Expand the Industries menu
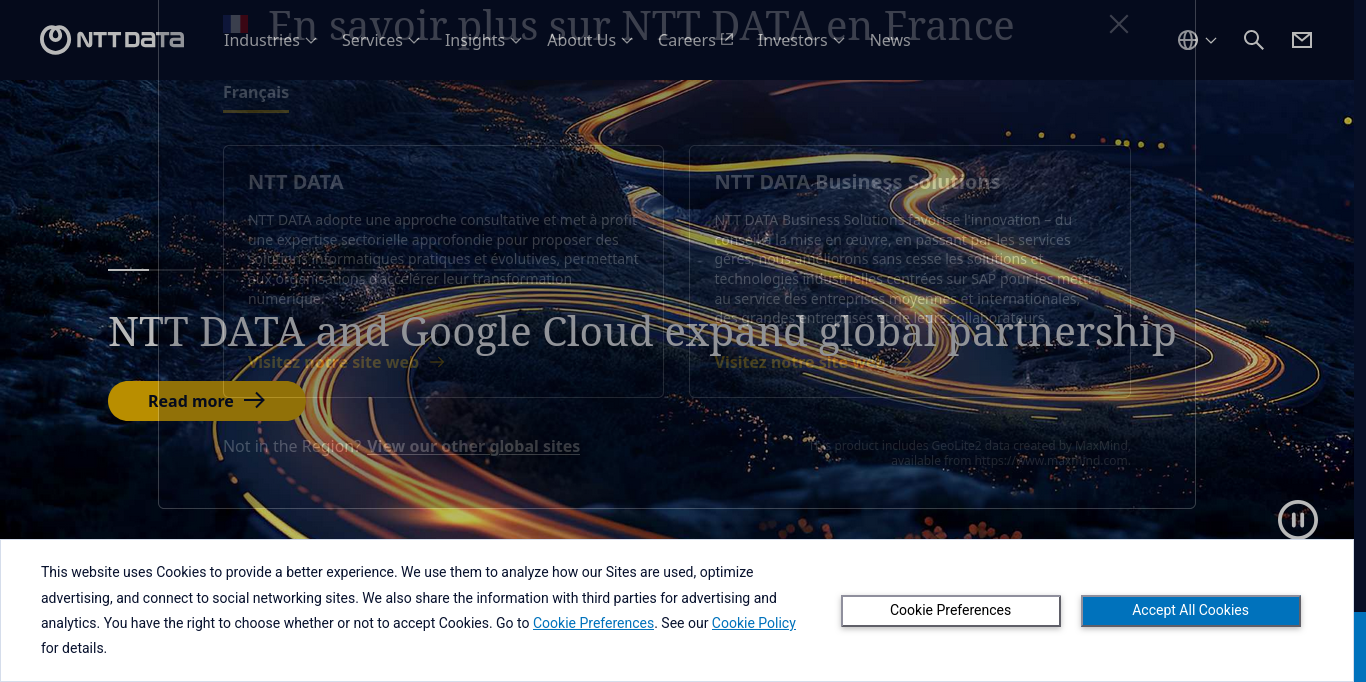Viewport: 1366px width, 682px height. click(270, 40)
